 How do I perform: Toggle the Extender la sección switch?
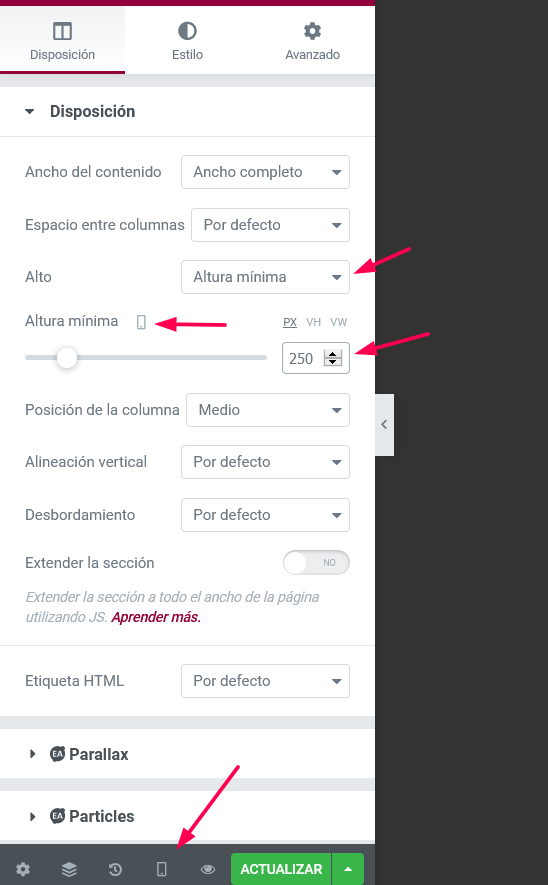point(316,563)
